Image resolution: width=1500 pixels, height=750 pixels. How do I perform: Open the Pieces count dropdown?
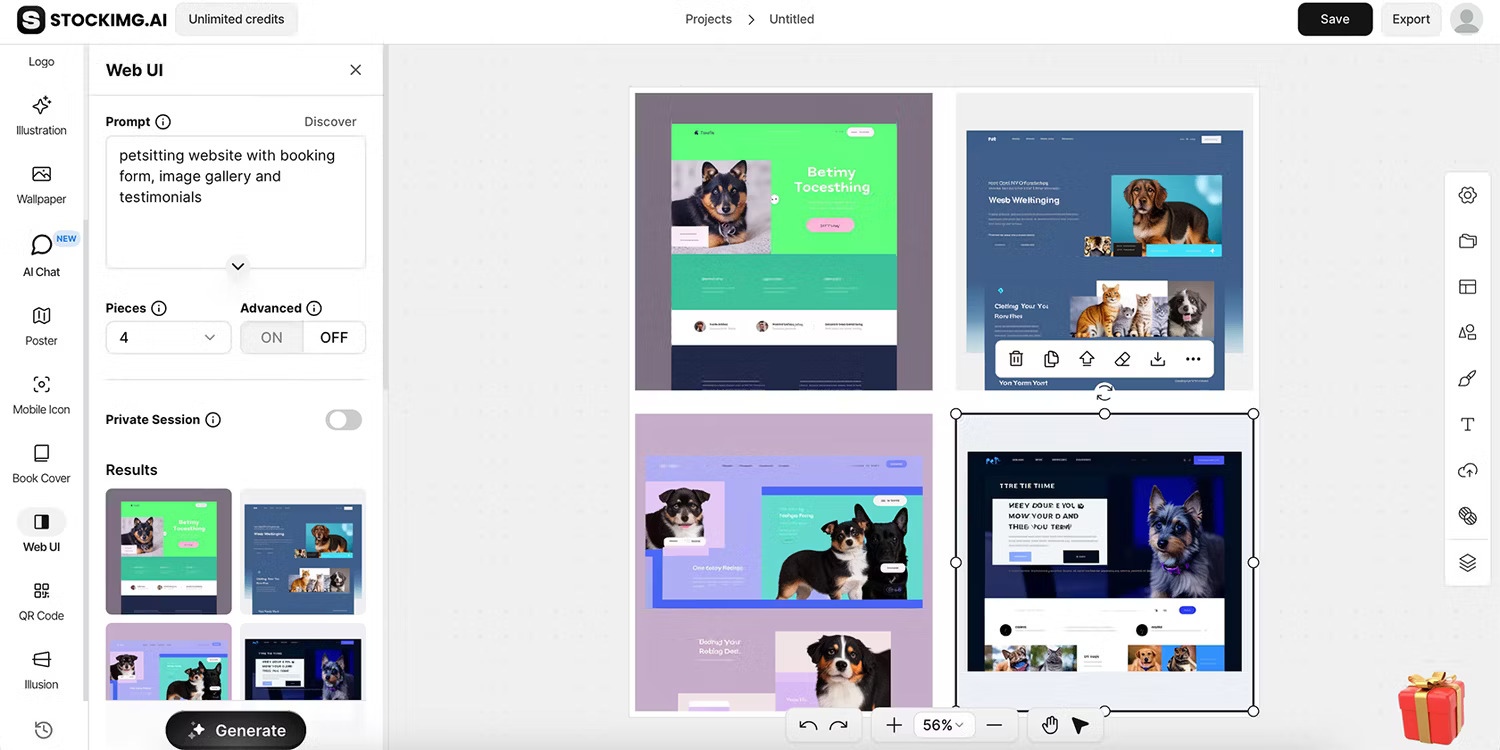click(x=168, y=338)
